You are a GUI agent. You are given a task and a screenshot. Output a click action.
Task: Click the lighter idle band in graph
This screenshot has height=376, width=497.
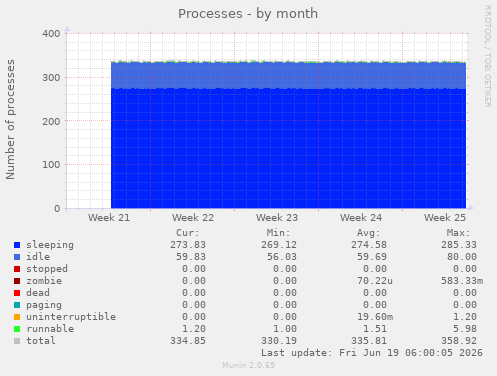(288, 75)
